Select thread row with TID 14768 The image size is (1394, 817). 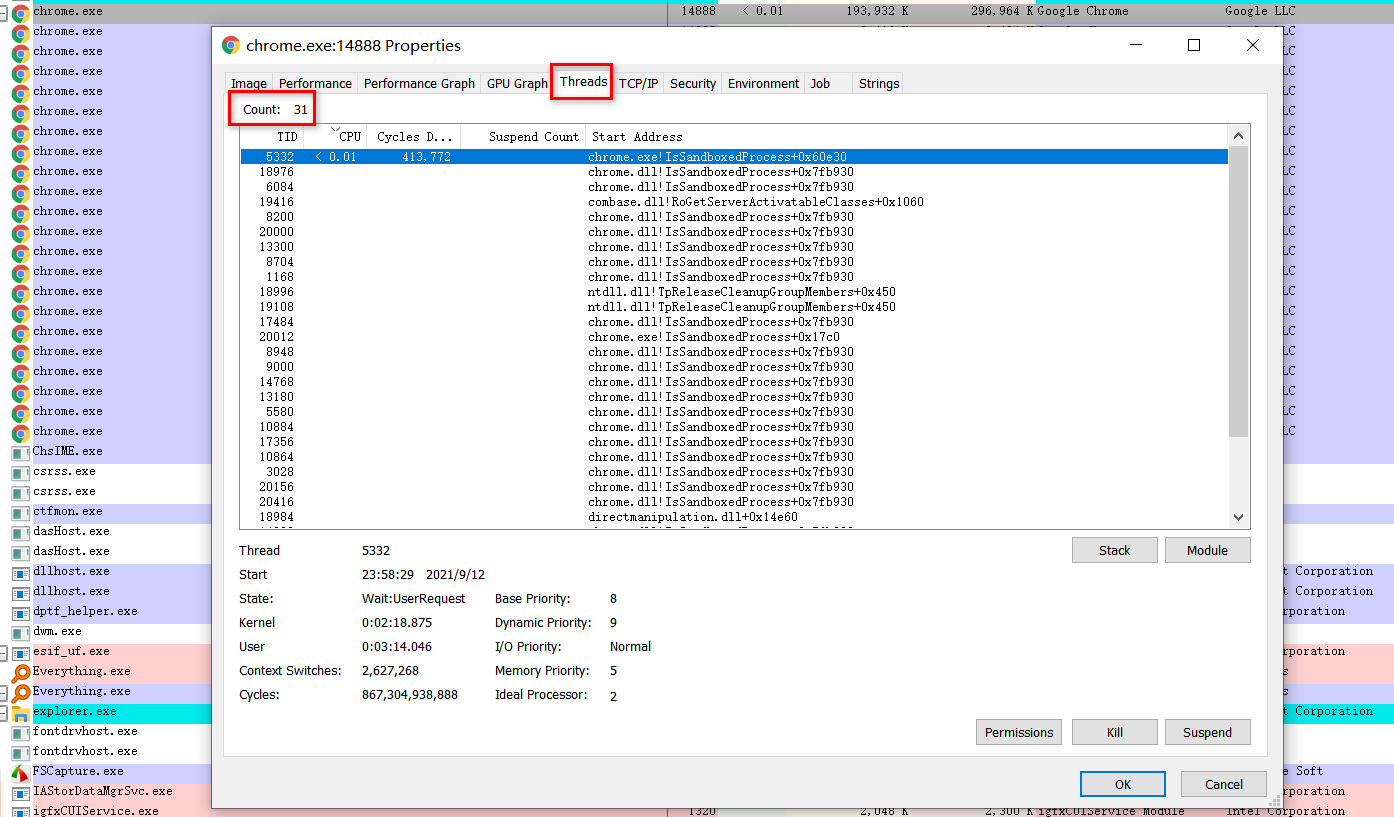(734, 382)
